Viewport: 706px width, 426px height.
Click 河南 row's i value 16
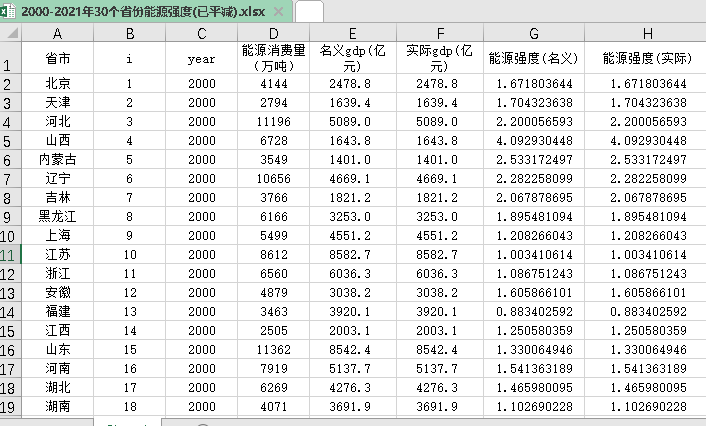(x=130, y=368)
